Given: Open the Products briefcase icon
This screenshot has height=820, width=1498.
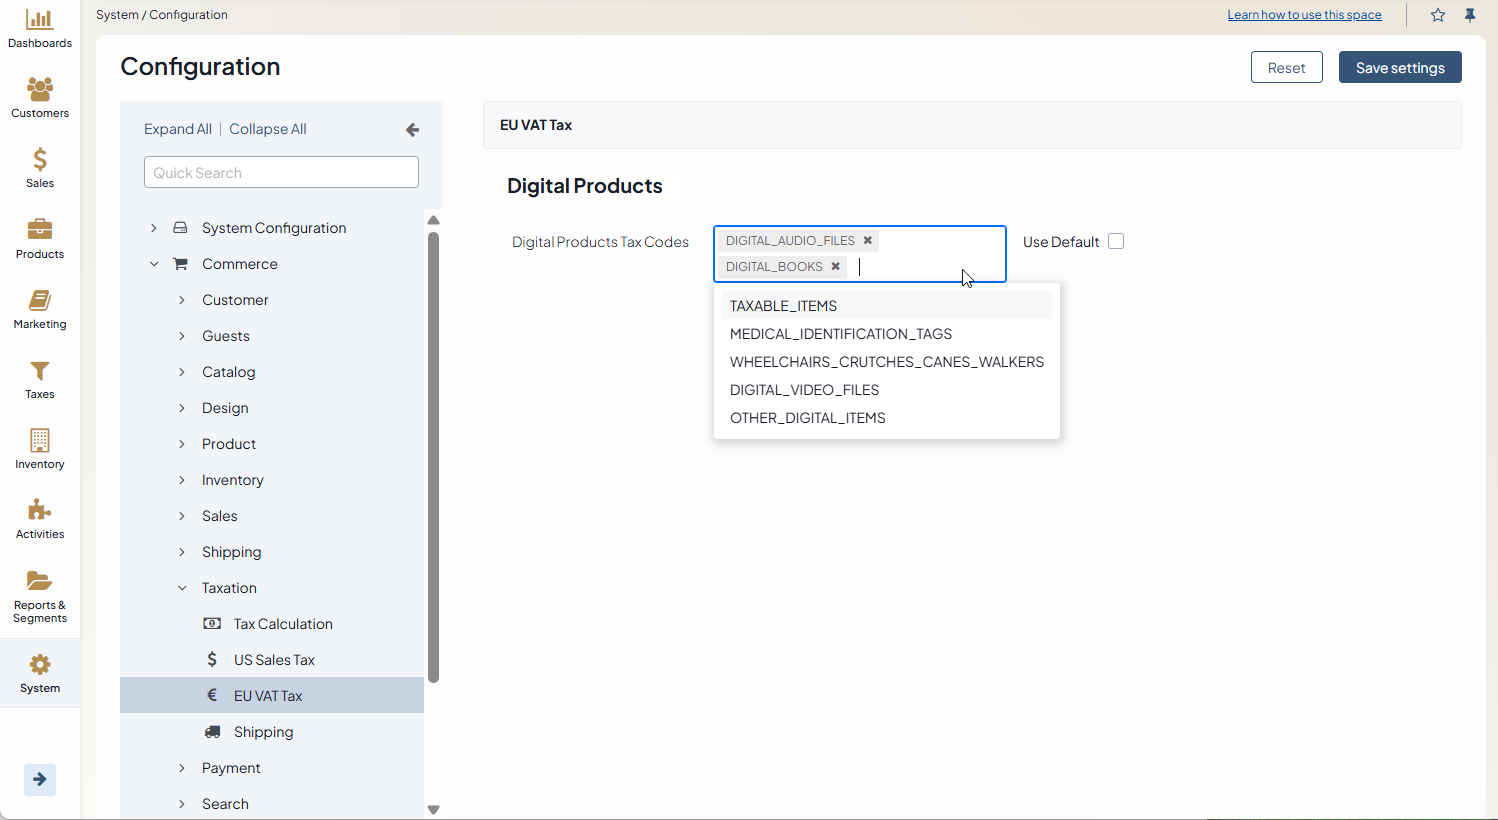Looking at the screenshot, I should 40,238.
